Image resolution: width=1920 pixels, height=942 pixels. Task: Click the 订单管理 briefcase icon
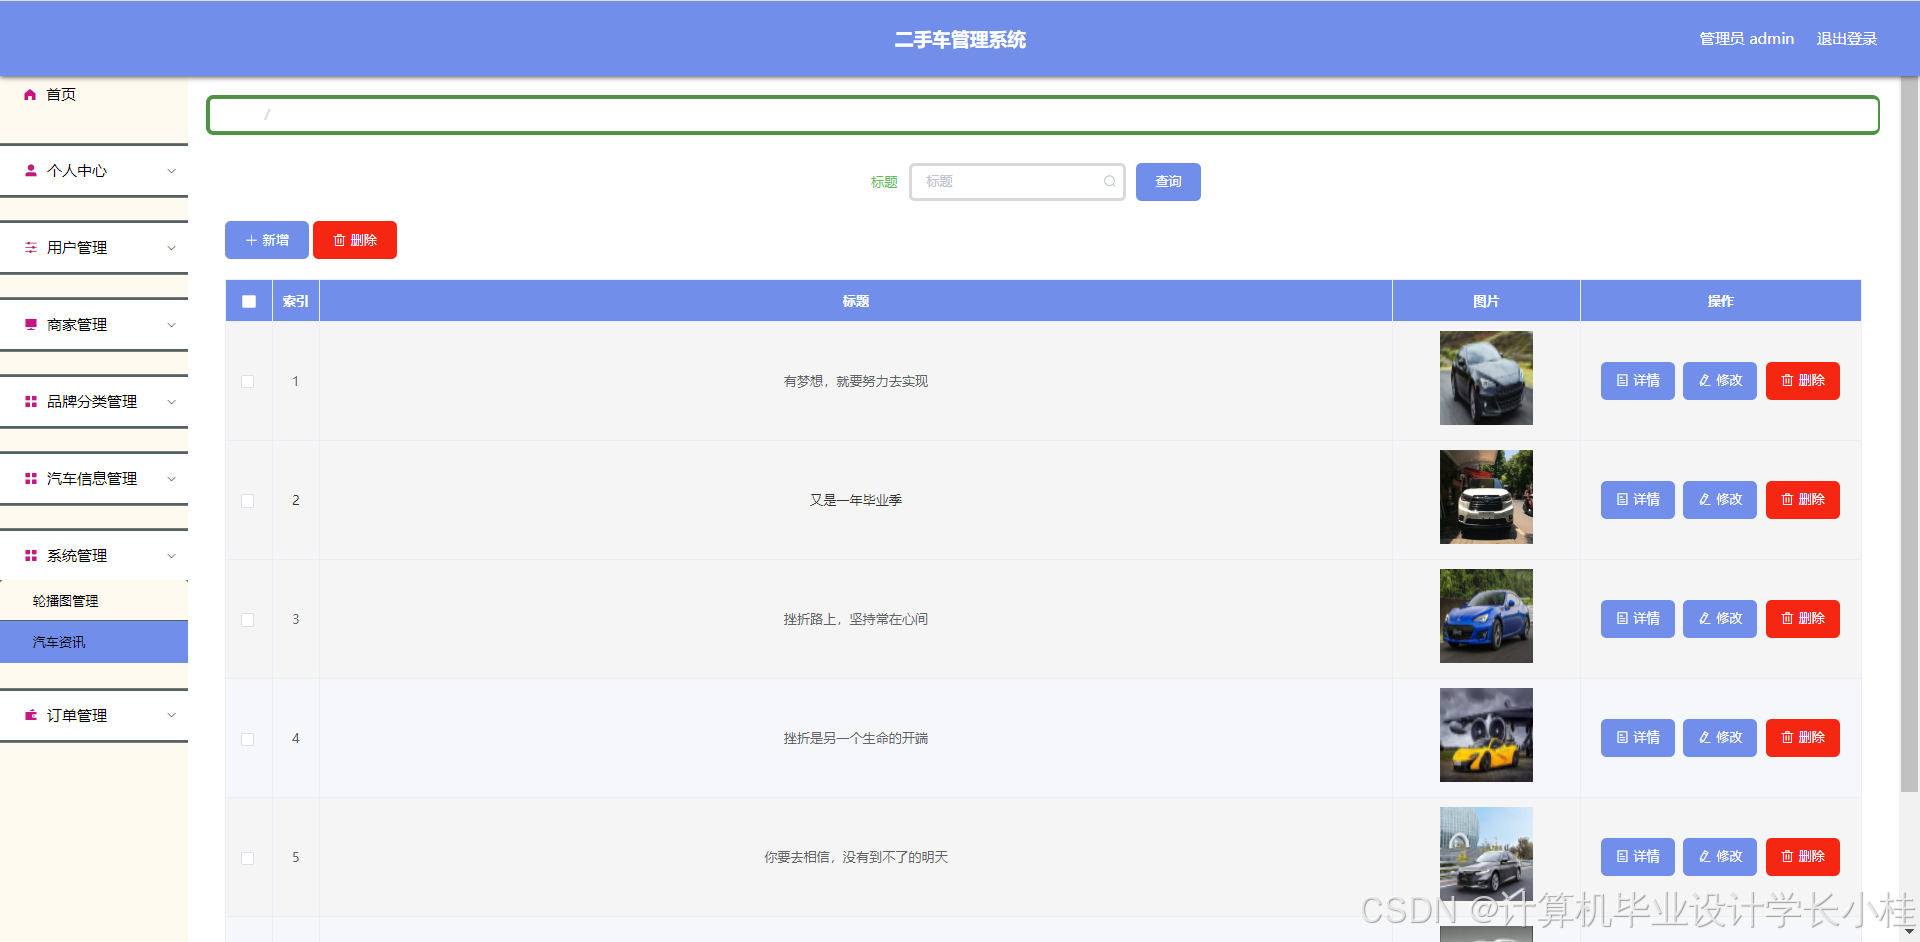click(30, 715)
